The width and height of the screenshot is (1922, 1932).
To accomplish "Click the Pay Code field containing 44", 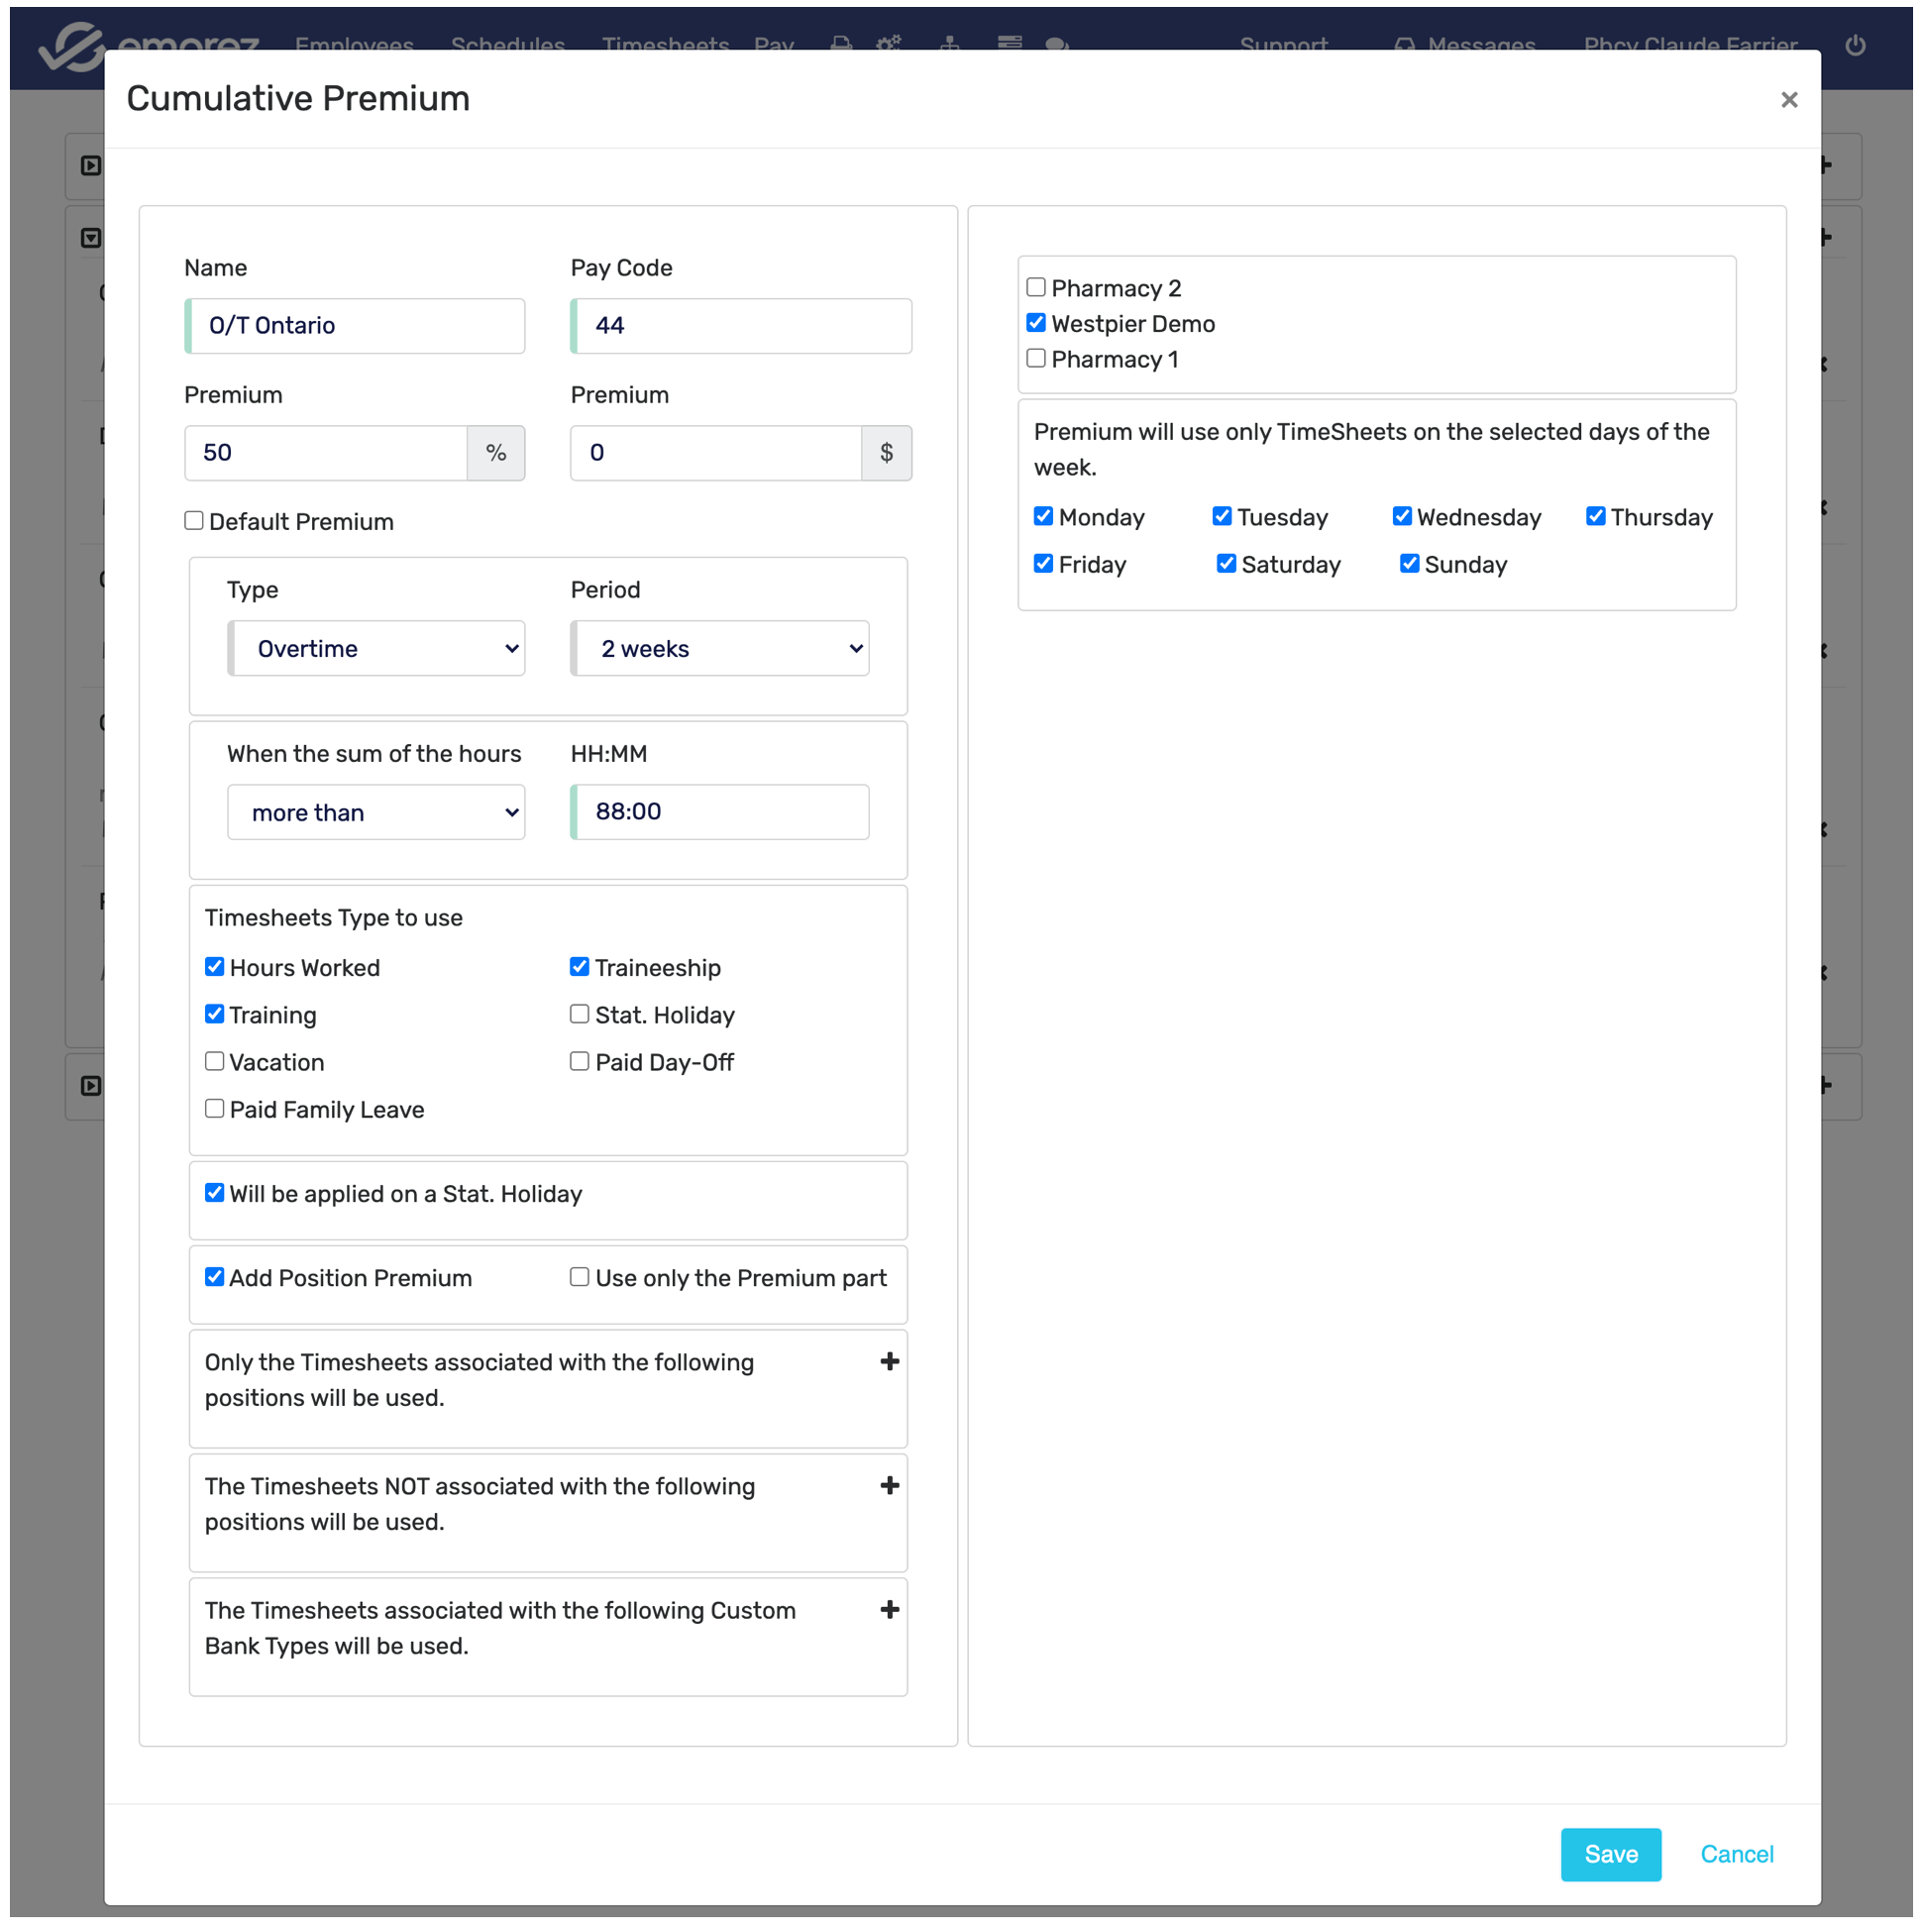I will point(742,325).
